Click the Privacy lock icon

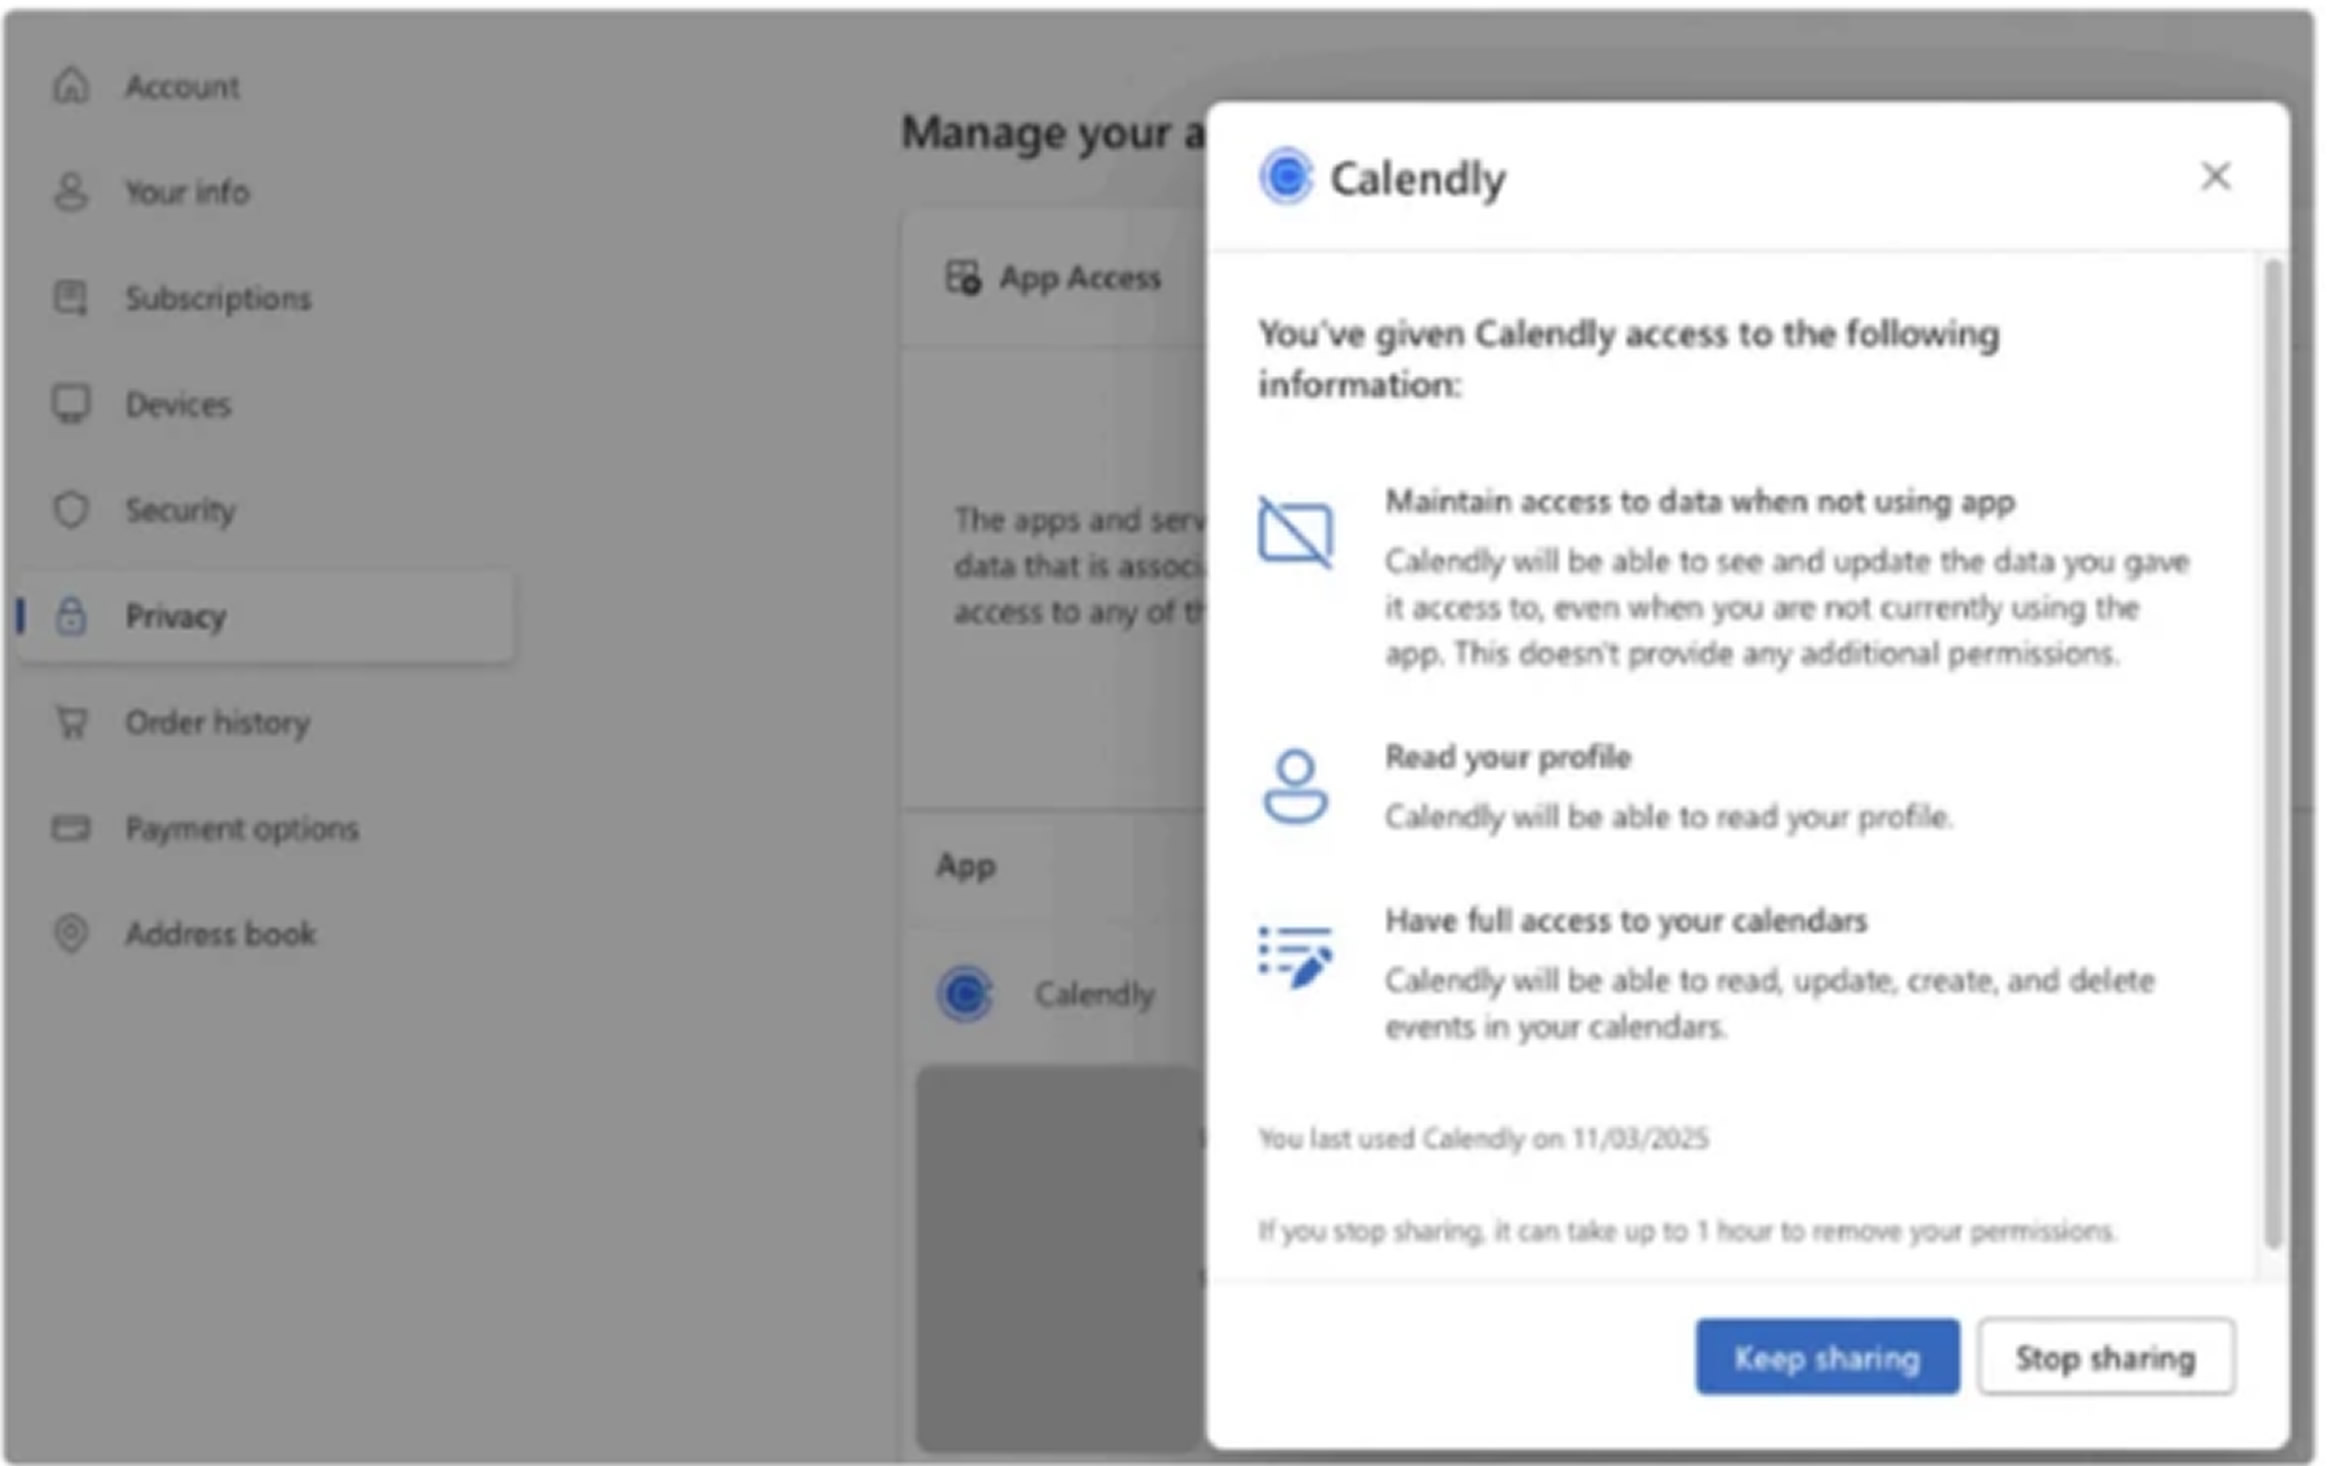click(x=71, y=616)
